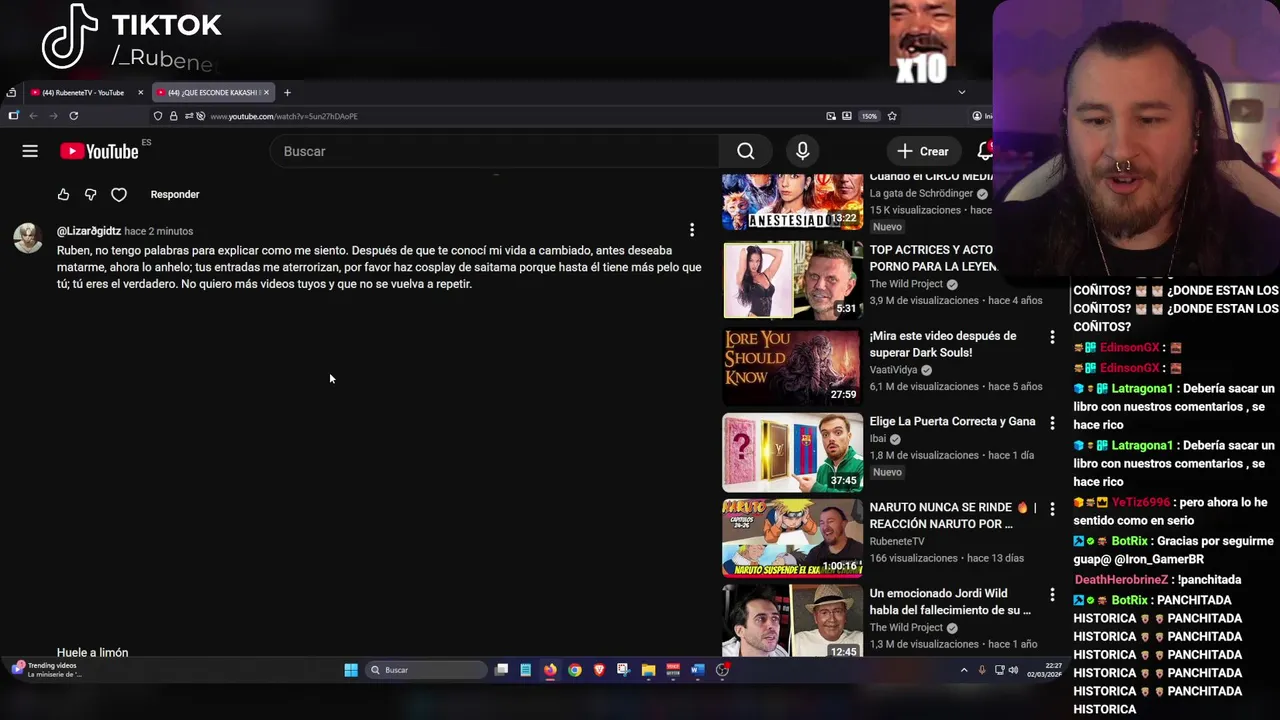
Task: Open Word from the taskbar
Action: click(697, 670)
